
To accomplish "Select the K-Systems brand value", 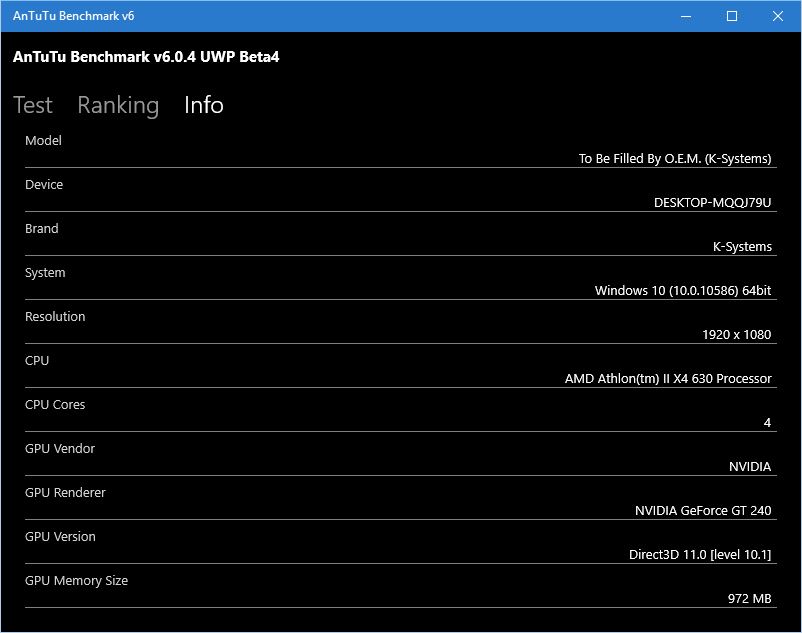I will pyautogui.click(x=742, y=246).
